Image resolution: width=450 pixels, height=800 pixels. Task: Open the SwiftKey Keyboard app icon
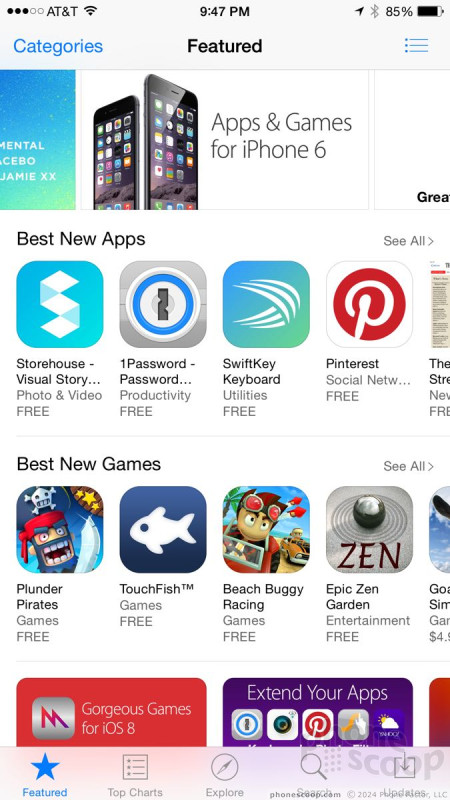coord(266,304)
